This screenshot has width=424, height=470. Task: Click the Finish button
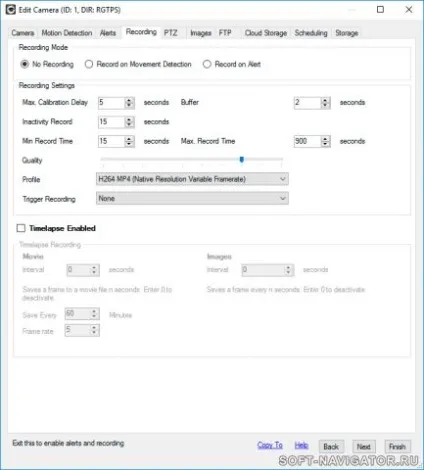click(x=397, y=447)
